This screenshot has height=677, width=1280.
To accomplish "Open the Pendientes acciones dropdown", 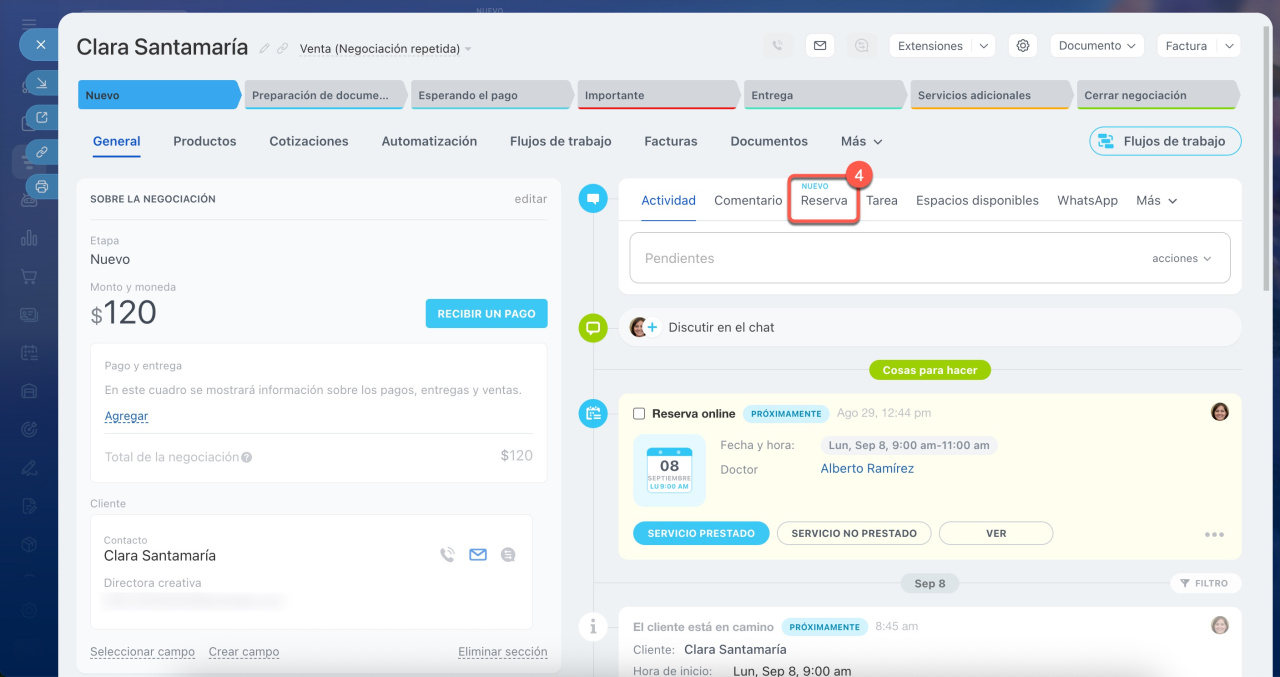I will (x=1181, y=258).
